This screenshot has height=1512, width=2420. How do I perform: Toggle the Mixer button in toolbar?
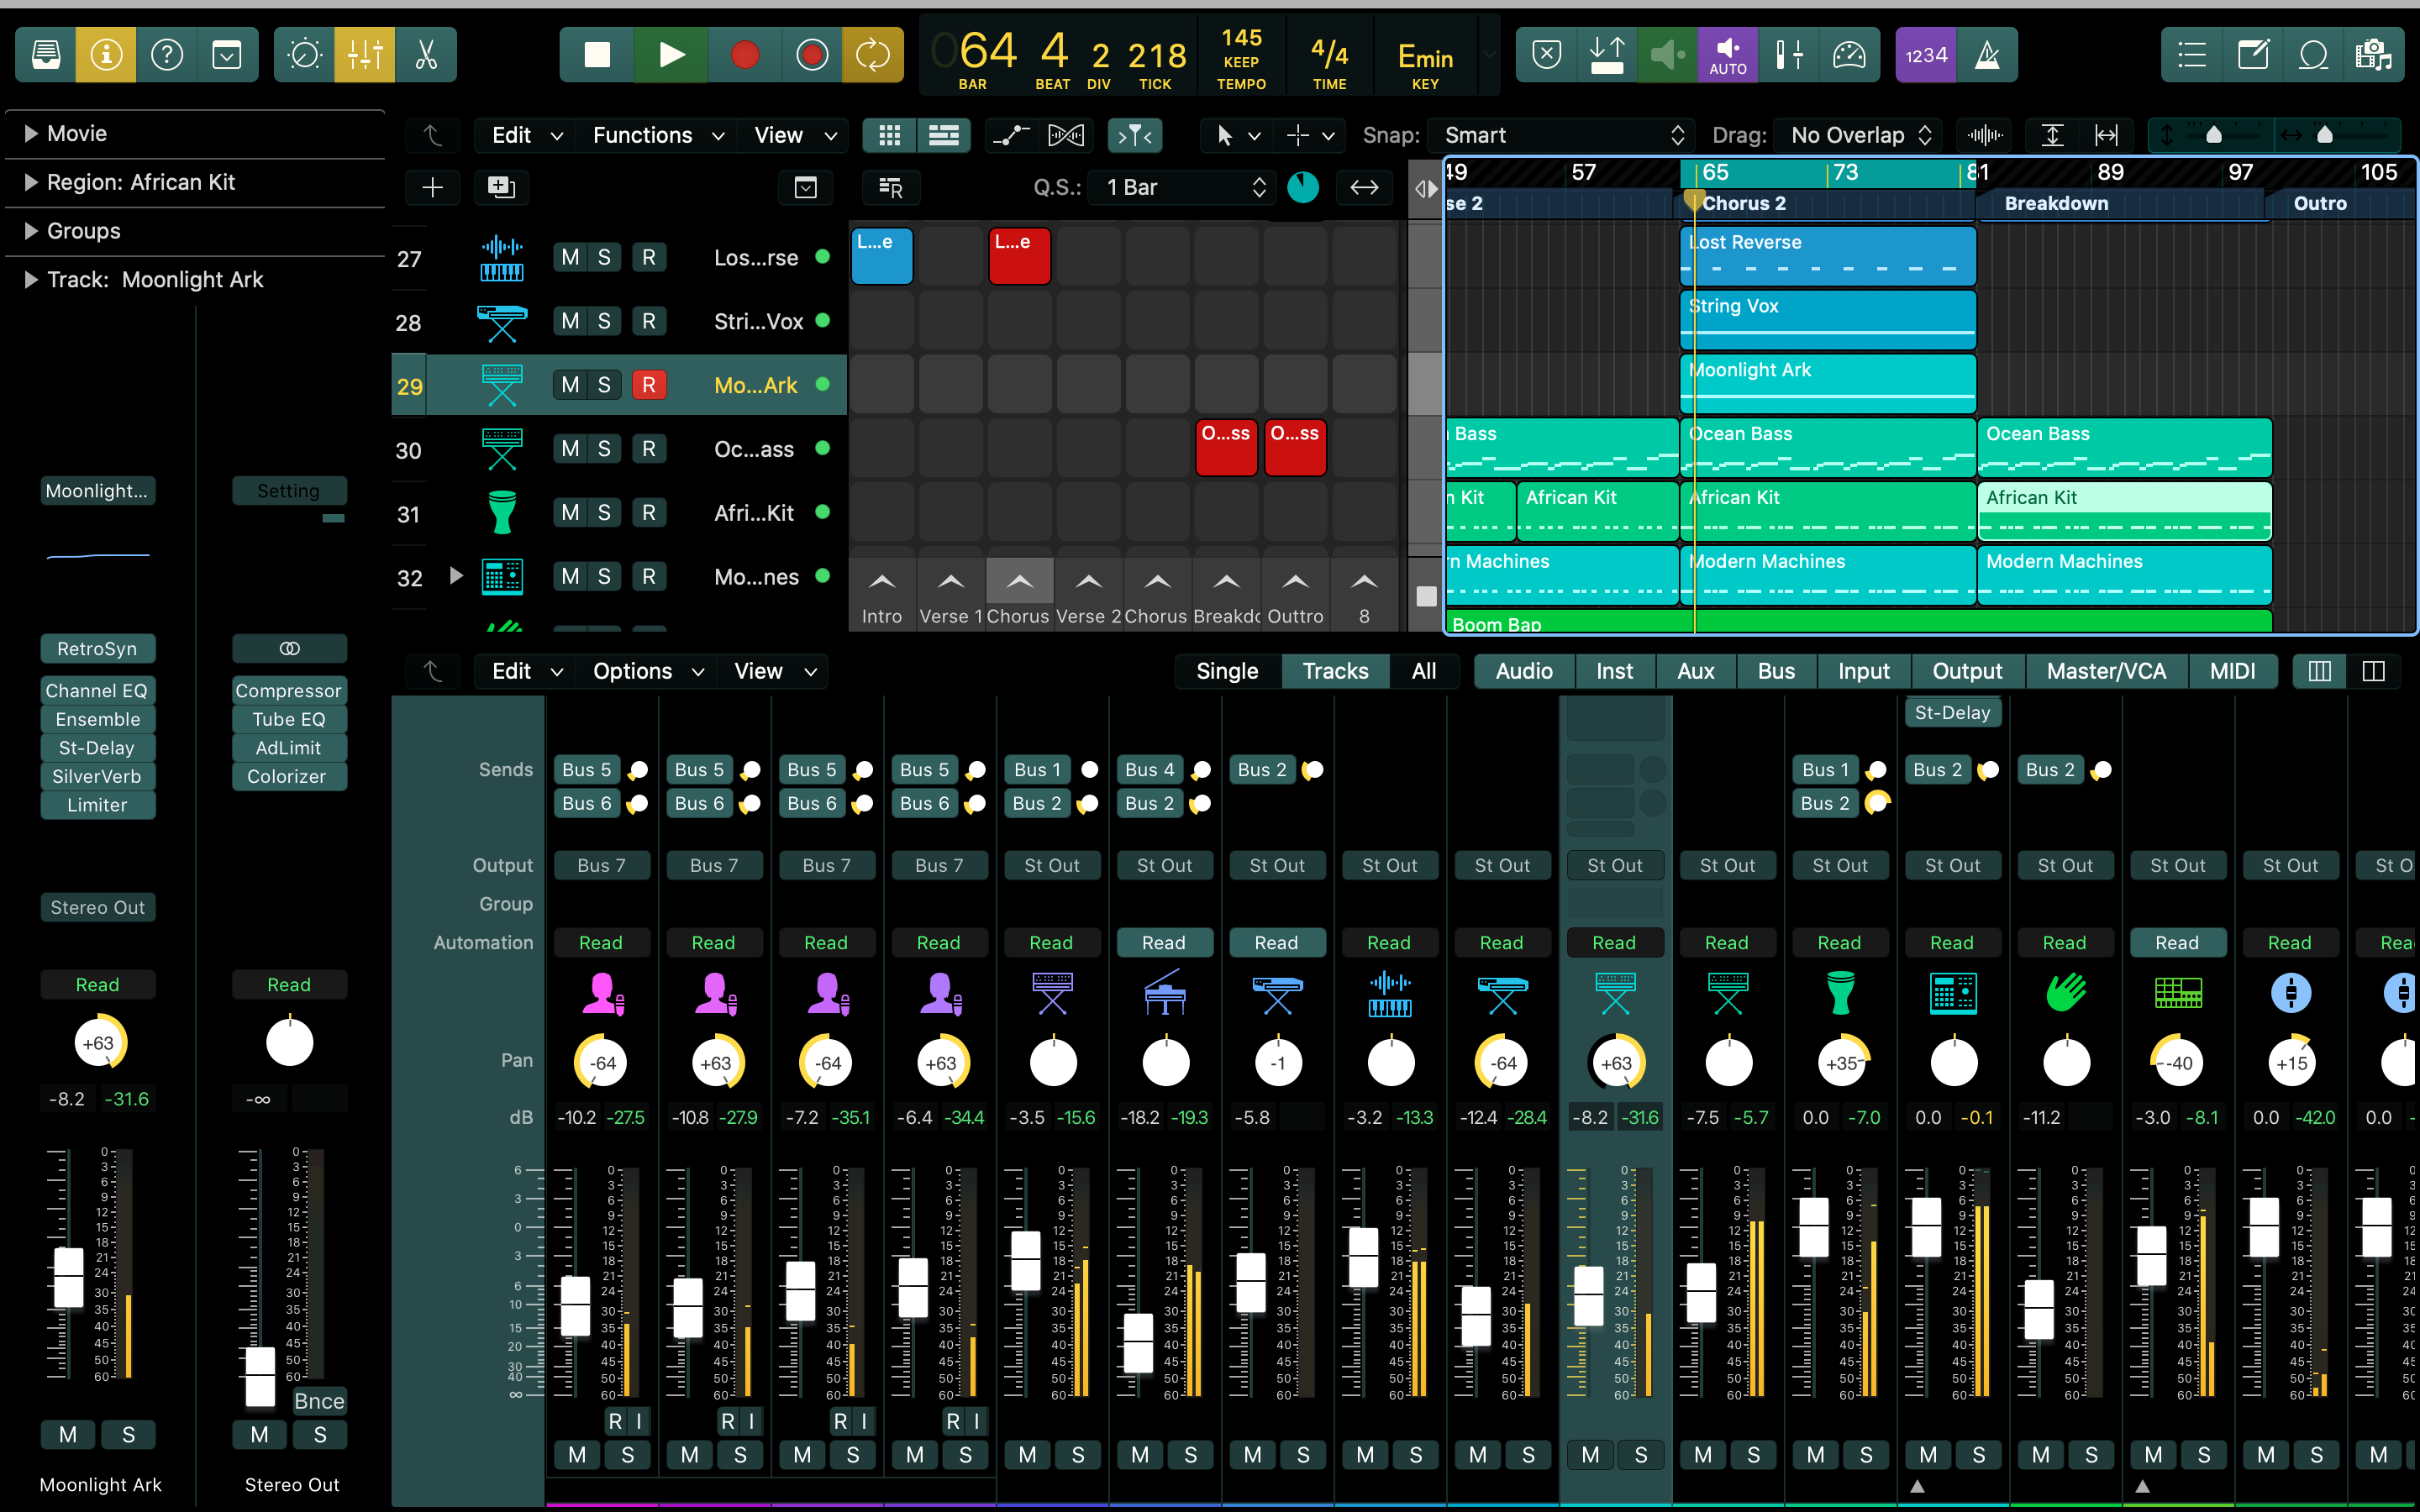(x=365, y=55)
